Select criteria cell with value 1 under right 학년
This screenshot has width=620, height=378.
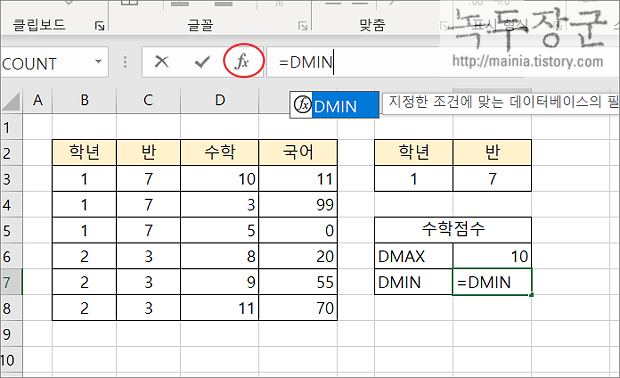click(414, 179)
